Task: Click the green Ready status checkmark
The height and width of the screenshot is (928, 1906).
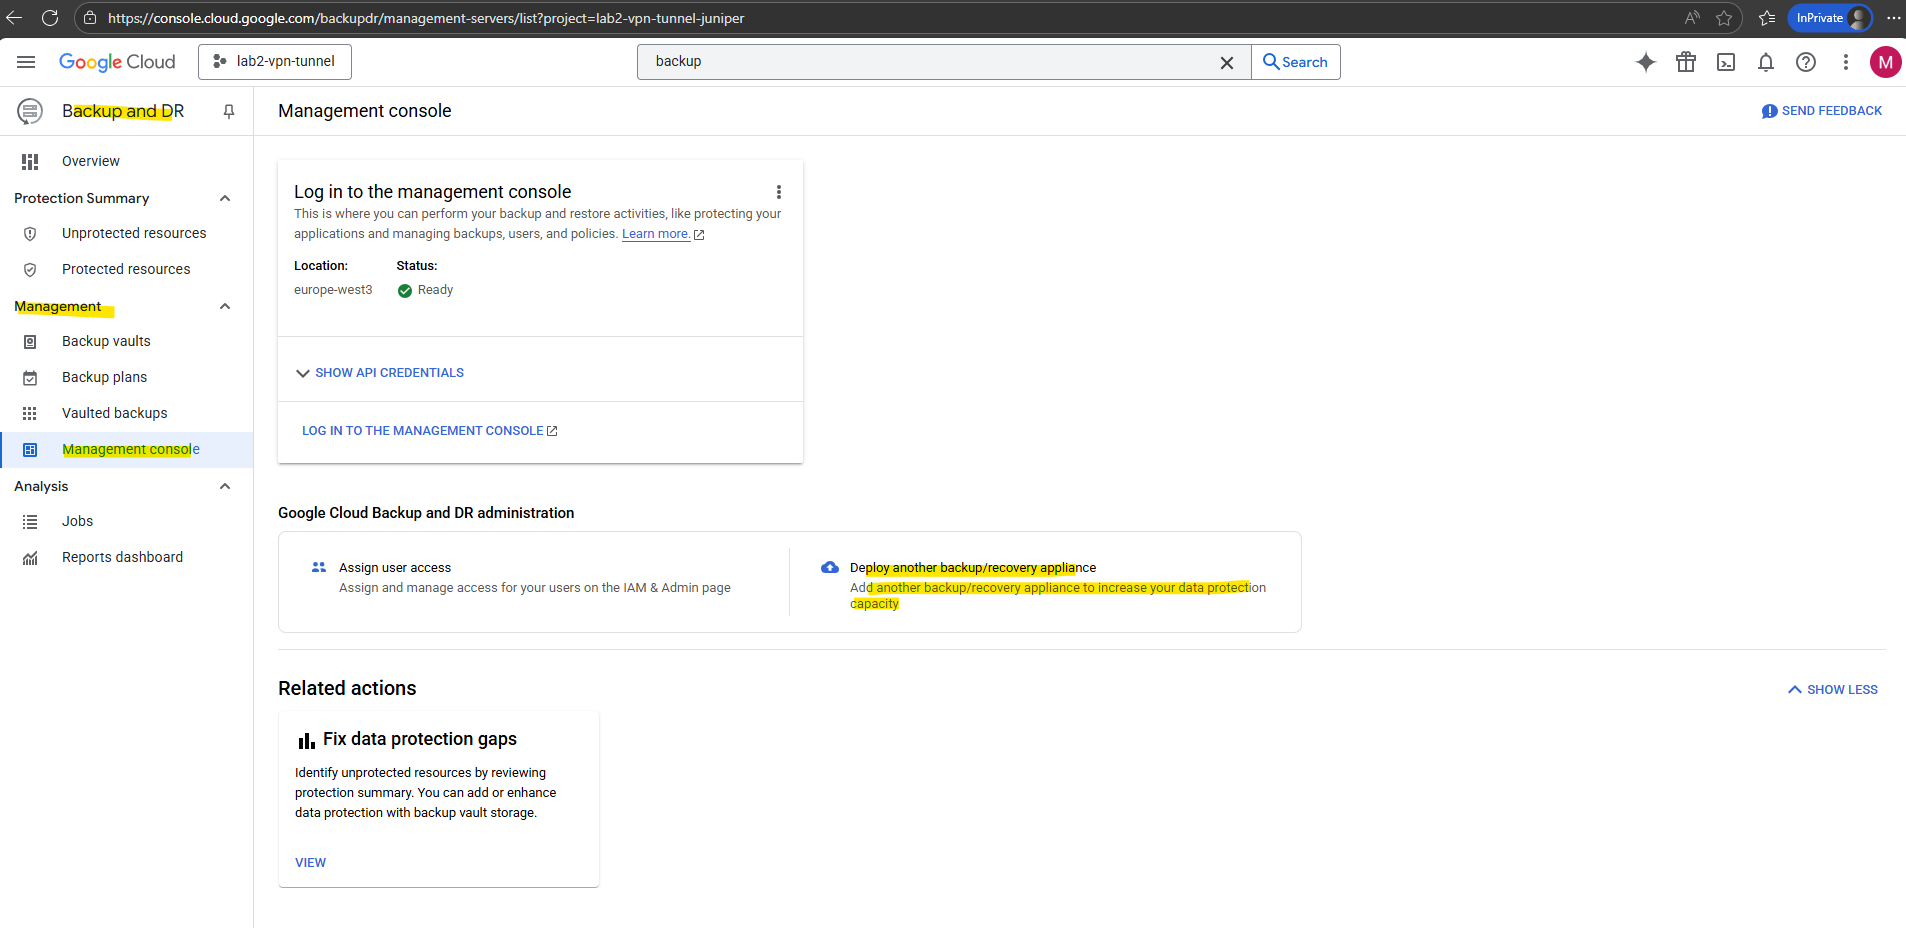Action: coord(405,291)
